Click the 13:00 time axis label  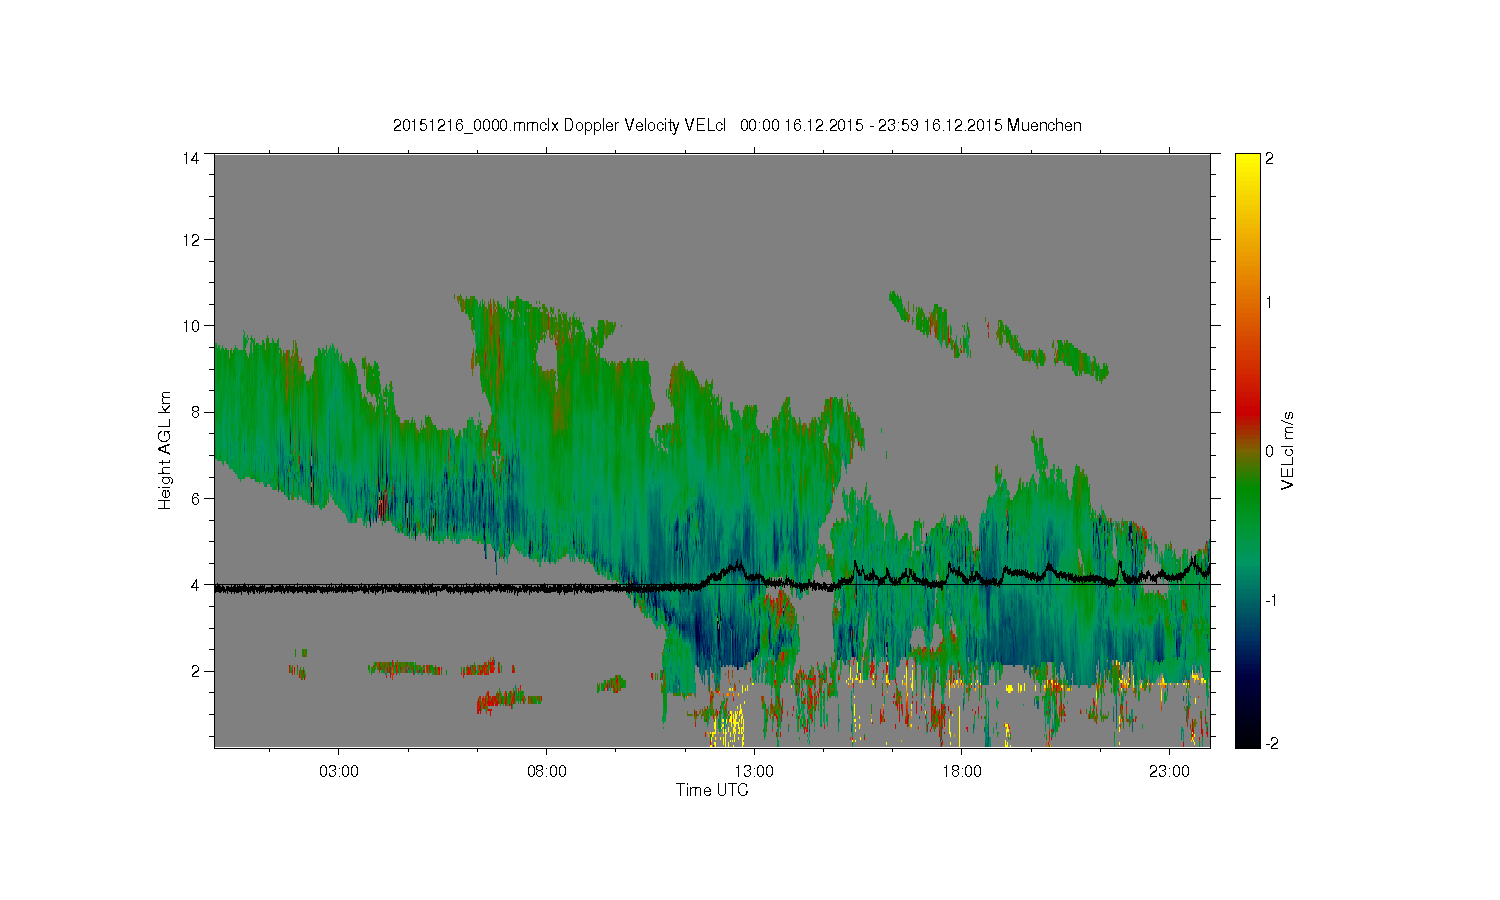[754, 772]
